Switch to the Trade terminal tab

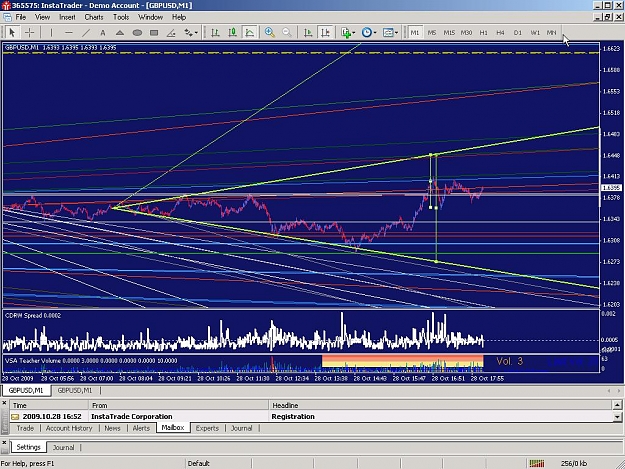25,428
